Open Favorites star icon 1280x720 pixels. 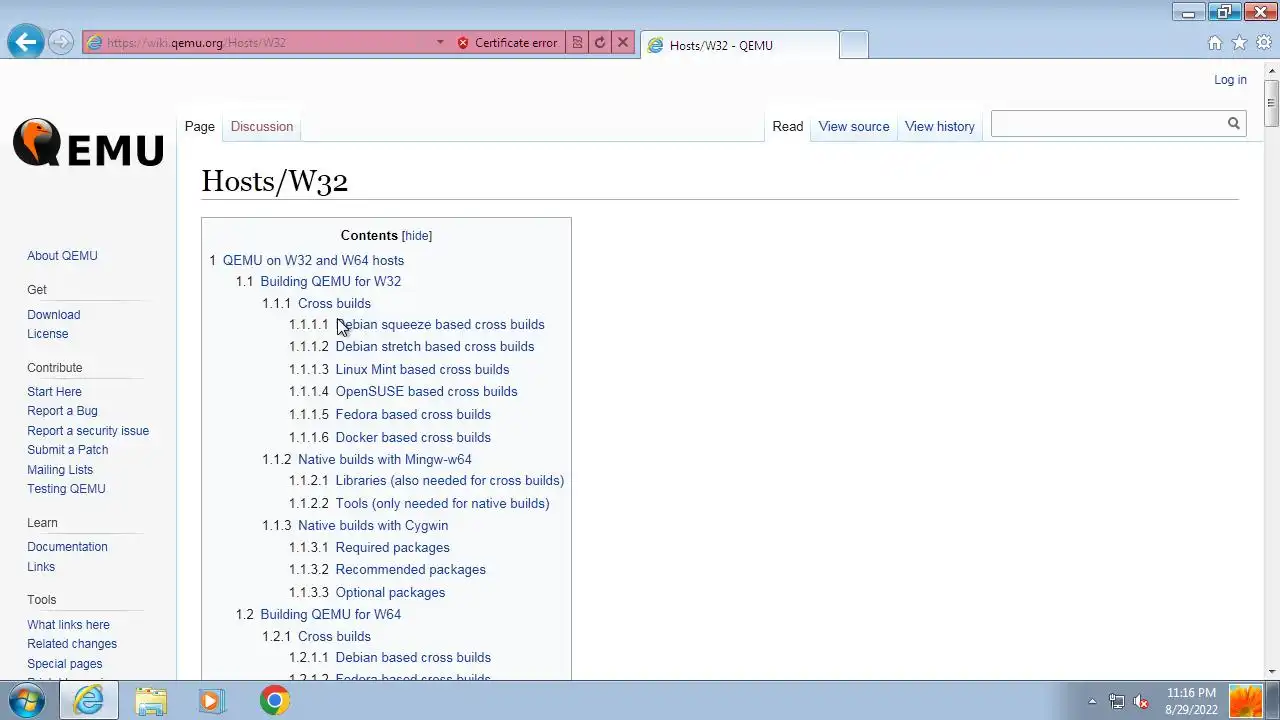point(1239,43)
